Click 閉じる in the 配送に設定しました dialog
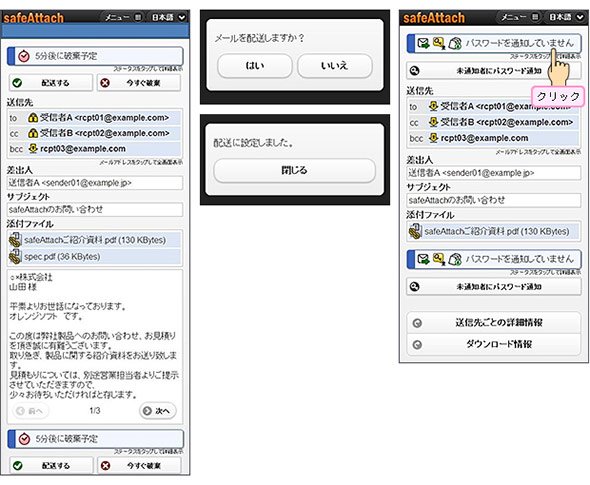The image size is (590, 485). pyautogui.click(x=294, y=170)
